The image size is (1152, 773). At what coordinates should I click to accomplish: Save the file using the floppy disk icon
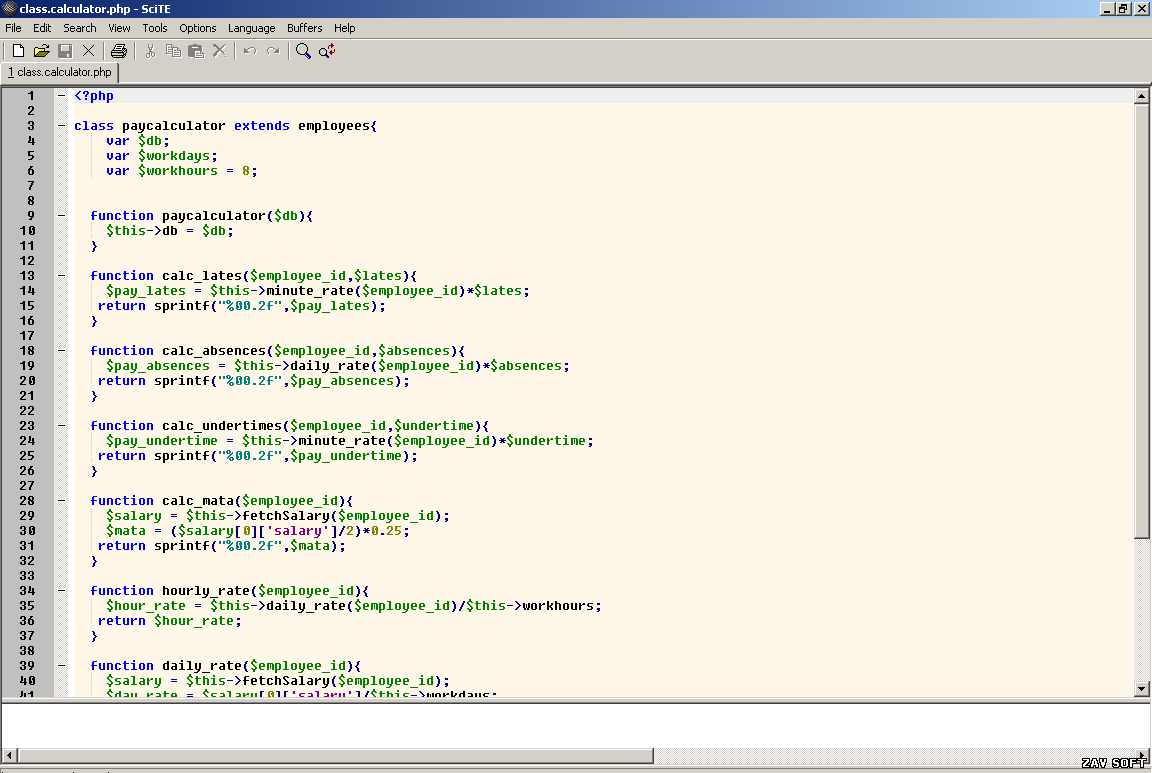click(65, 51)
